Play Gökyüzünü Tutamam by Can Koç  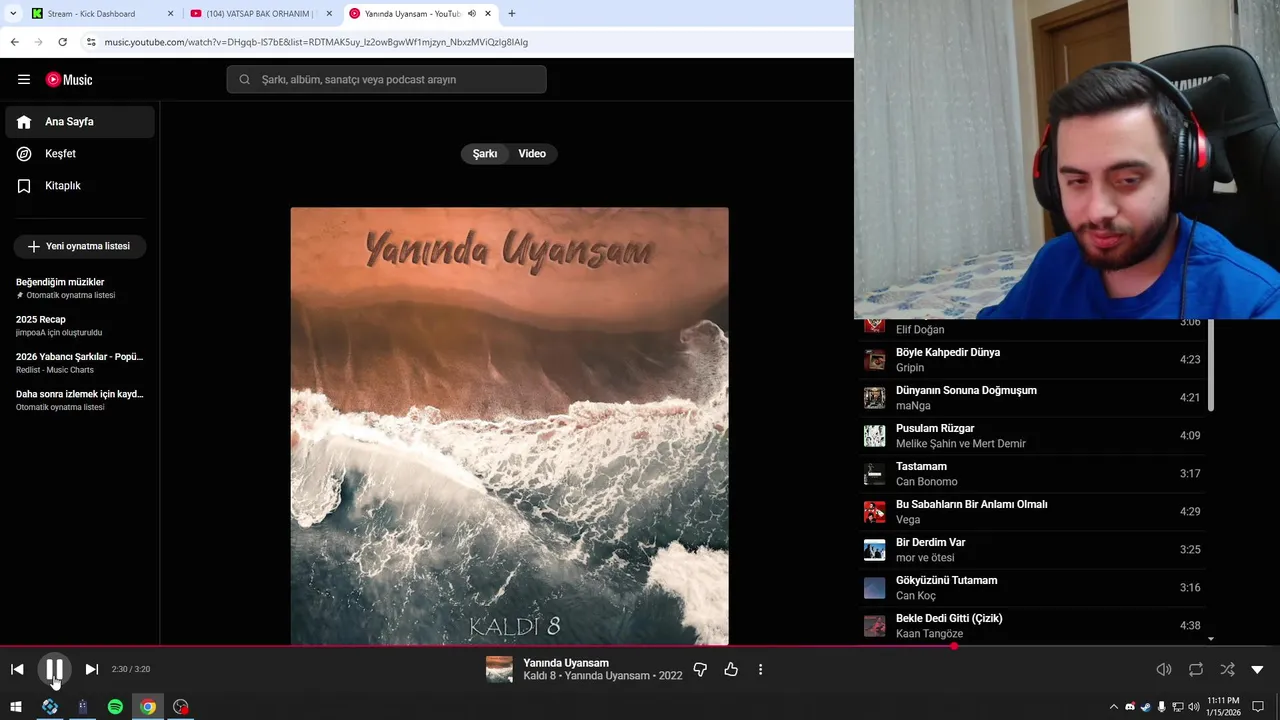click(x=1032, y=588)
